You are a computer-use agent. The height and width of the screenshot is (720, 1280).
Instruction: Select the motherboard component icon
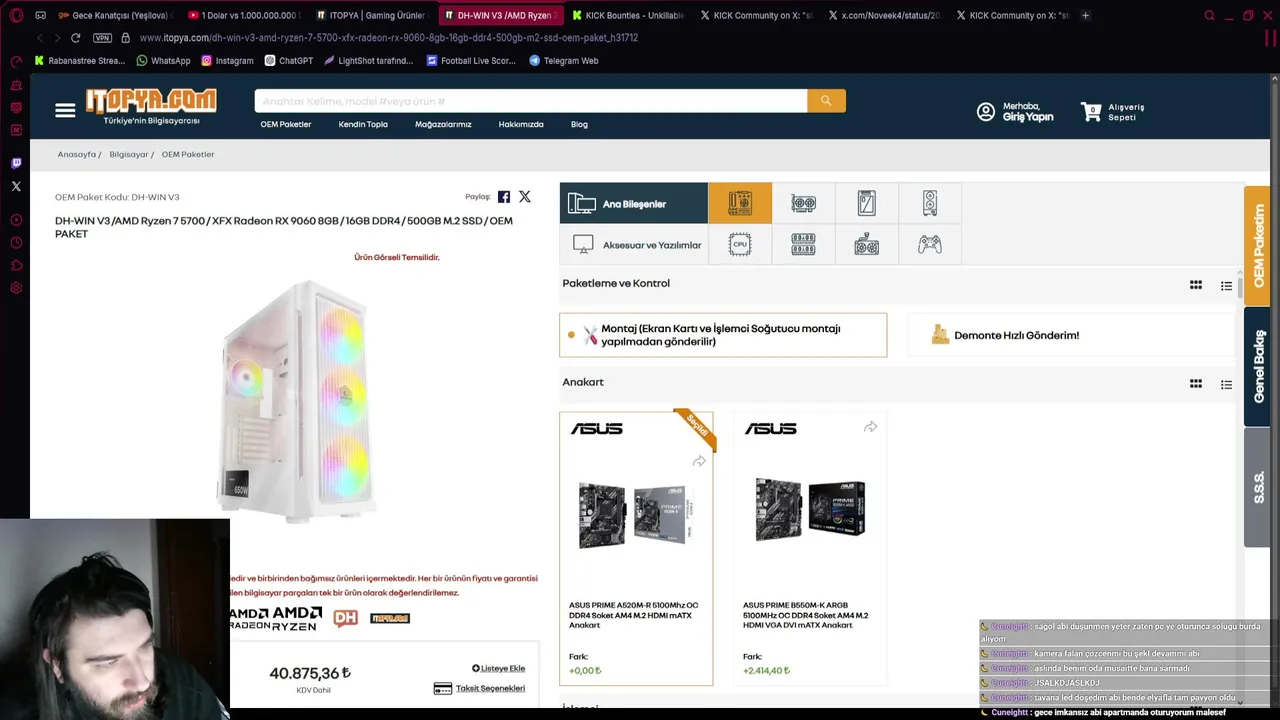coord(740,203)
